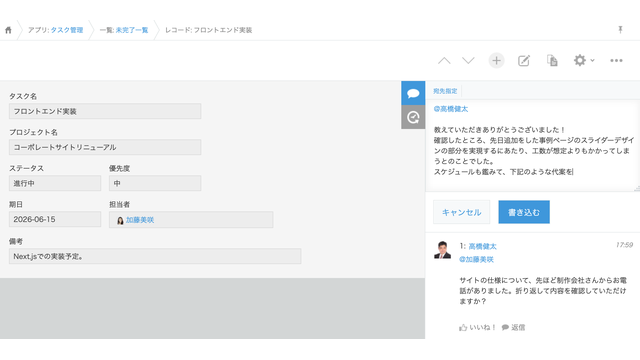
Task: Click the 加藤美咲 small avatar icon
Action: pyautogui.click(x=120, y=220)
